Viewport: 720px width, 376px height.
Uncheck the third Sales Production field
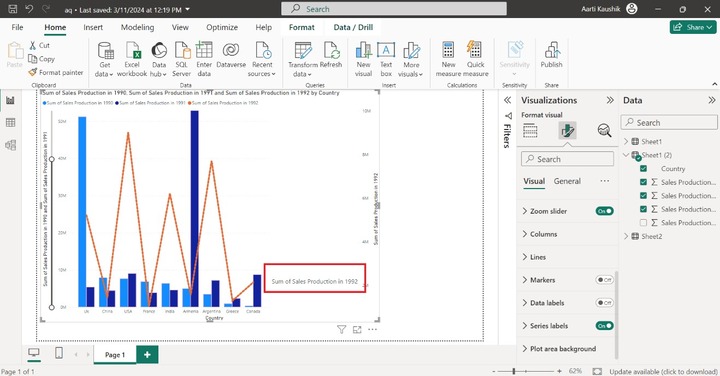(643, 209)
